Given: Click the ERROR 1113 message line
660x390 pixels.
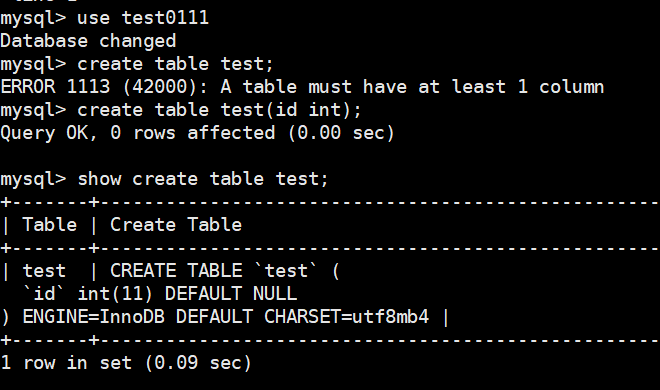Looking at the screenshot, I should 302,87.
